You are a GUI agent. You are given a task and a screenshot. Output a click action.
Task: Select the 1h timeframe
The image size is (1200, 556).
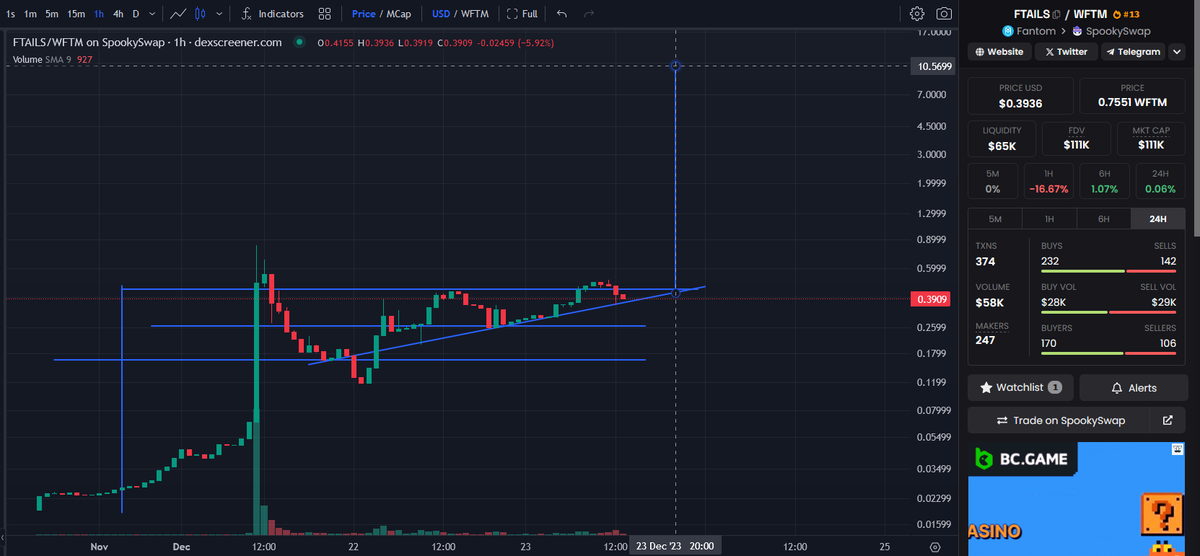click(x=99, y=14)
